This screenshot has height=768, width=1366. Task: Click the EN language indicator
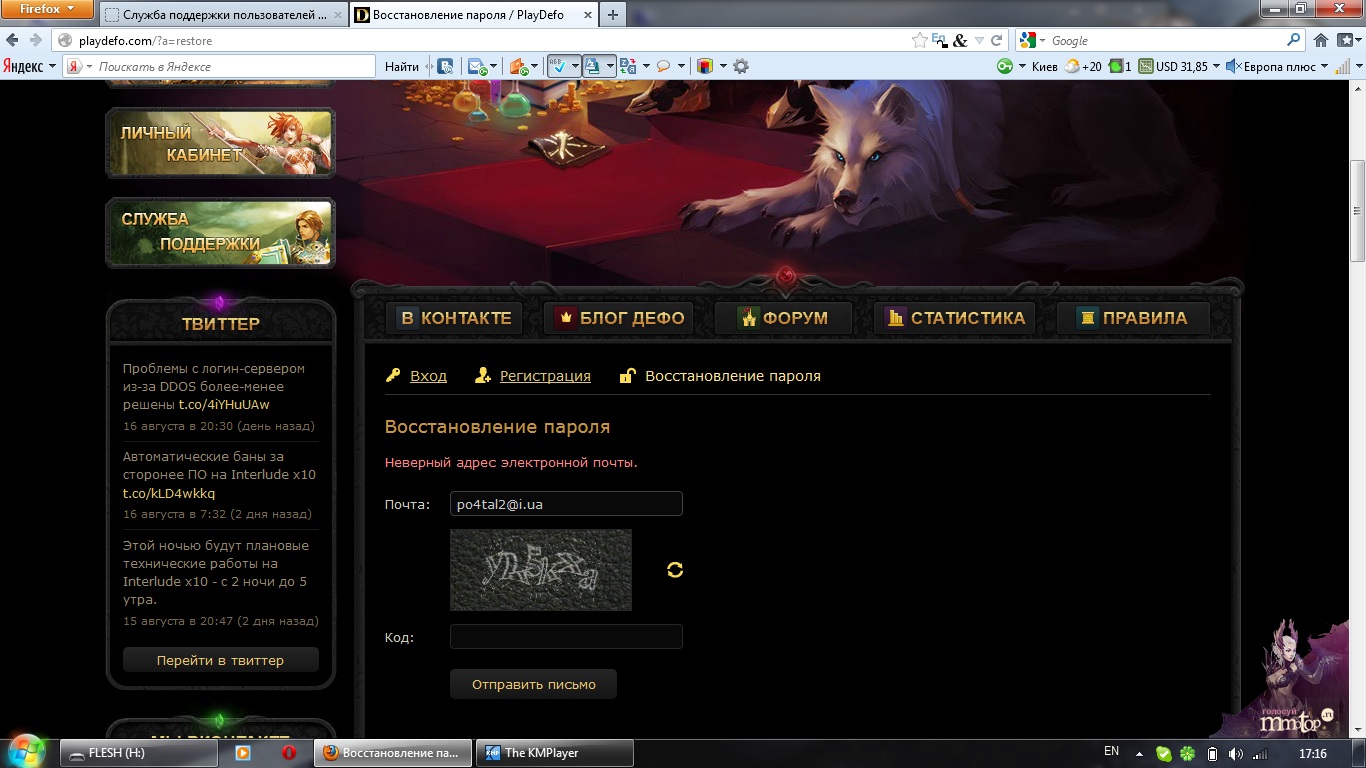tap(1111, 752)
